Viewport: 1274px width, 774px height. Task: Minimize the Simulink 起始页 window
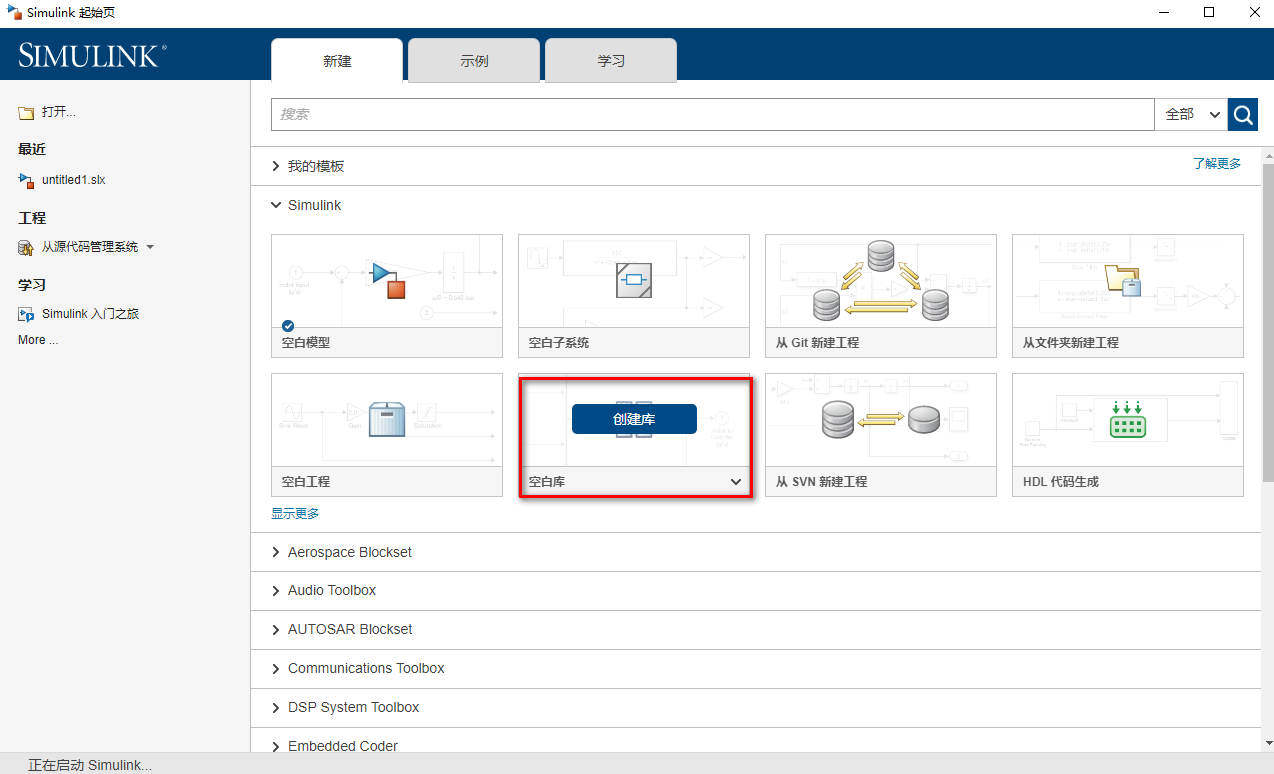(1164, 12)
